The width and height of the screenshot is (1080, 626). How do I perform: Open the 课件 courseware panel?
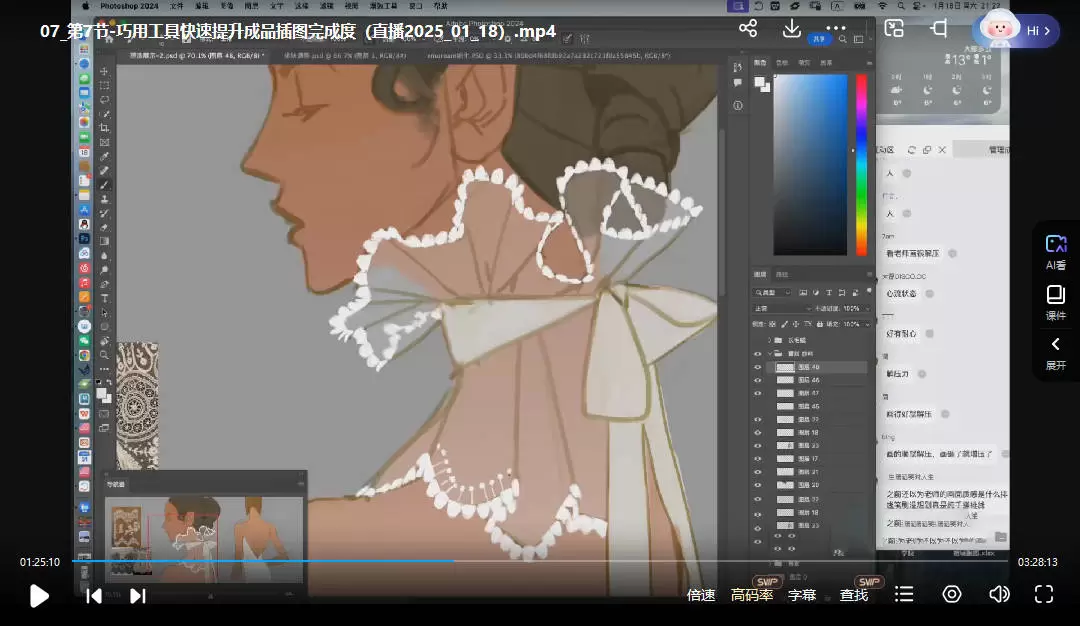pos(1056,303)
